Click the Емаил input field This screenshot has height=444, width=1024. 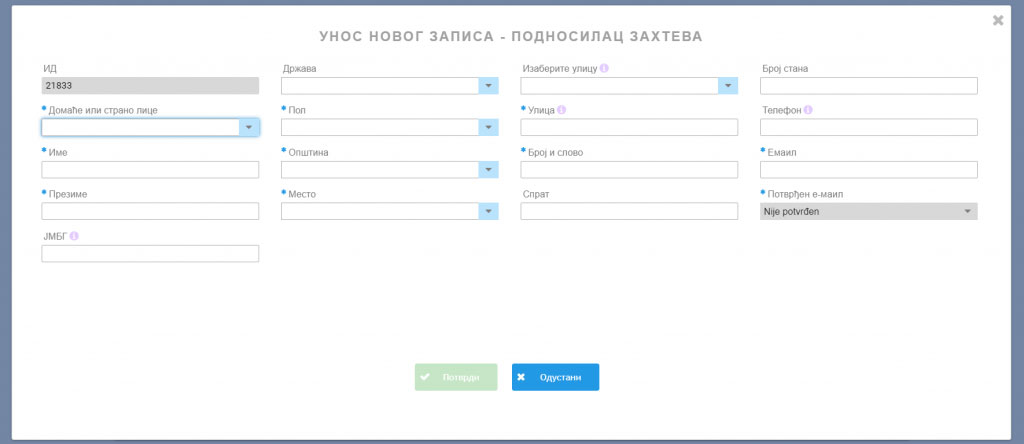click(x=868, y=170)
